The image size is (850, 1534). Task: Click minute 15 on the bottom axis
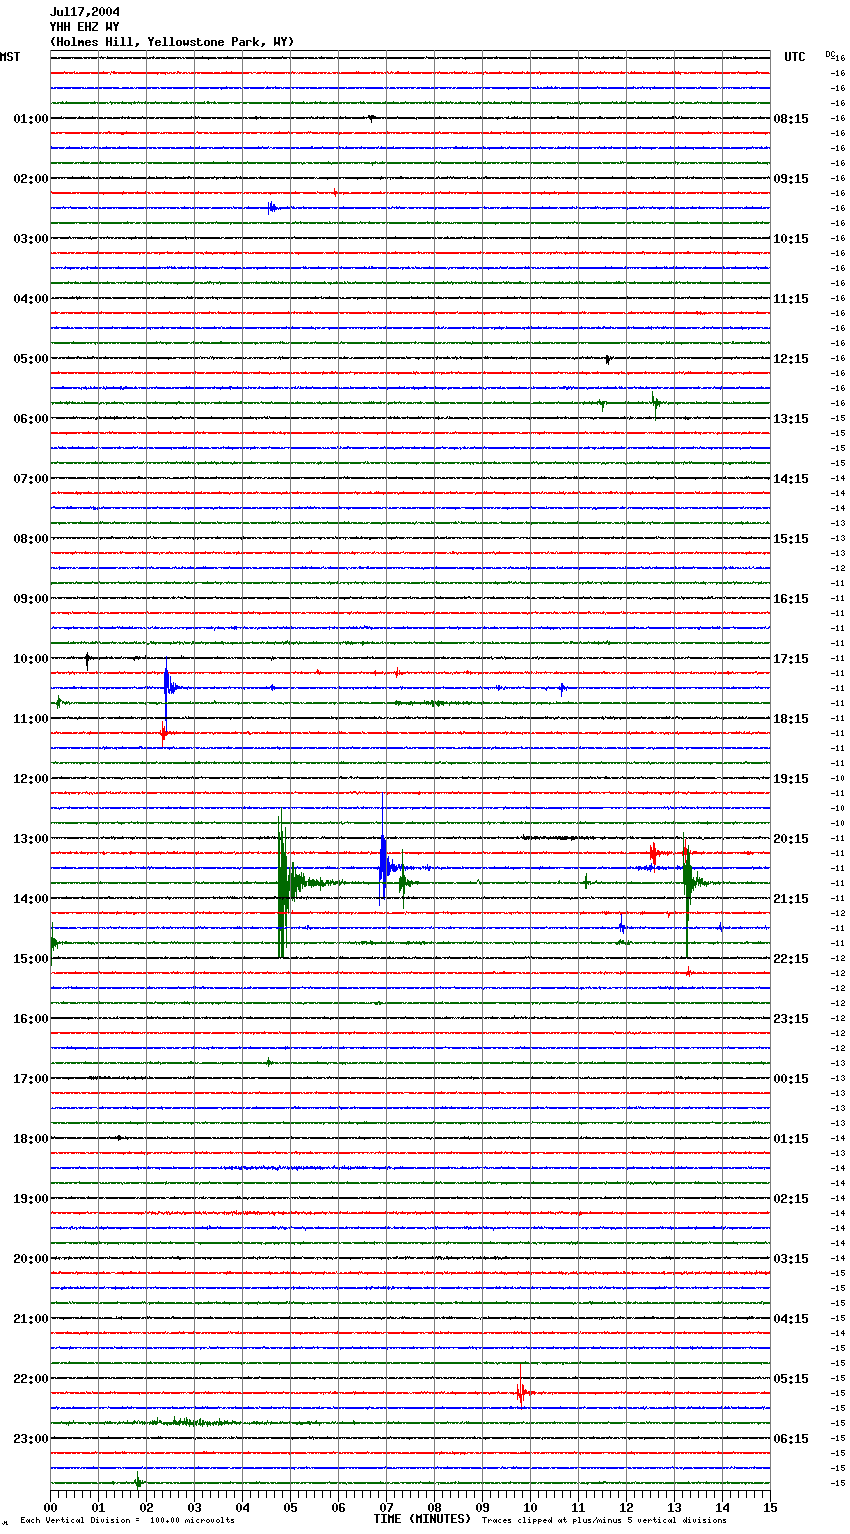point(770,1507)
